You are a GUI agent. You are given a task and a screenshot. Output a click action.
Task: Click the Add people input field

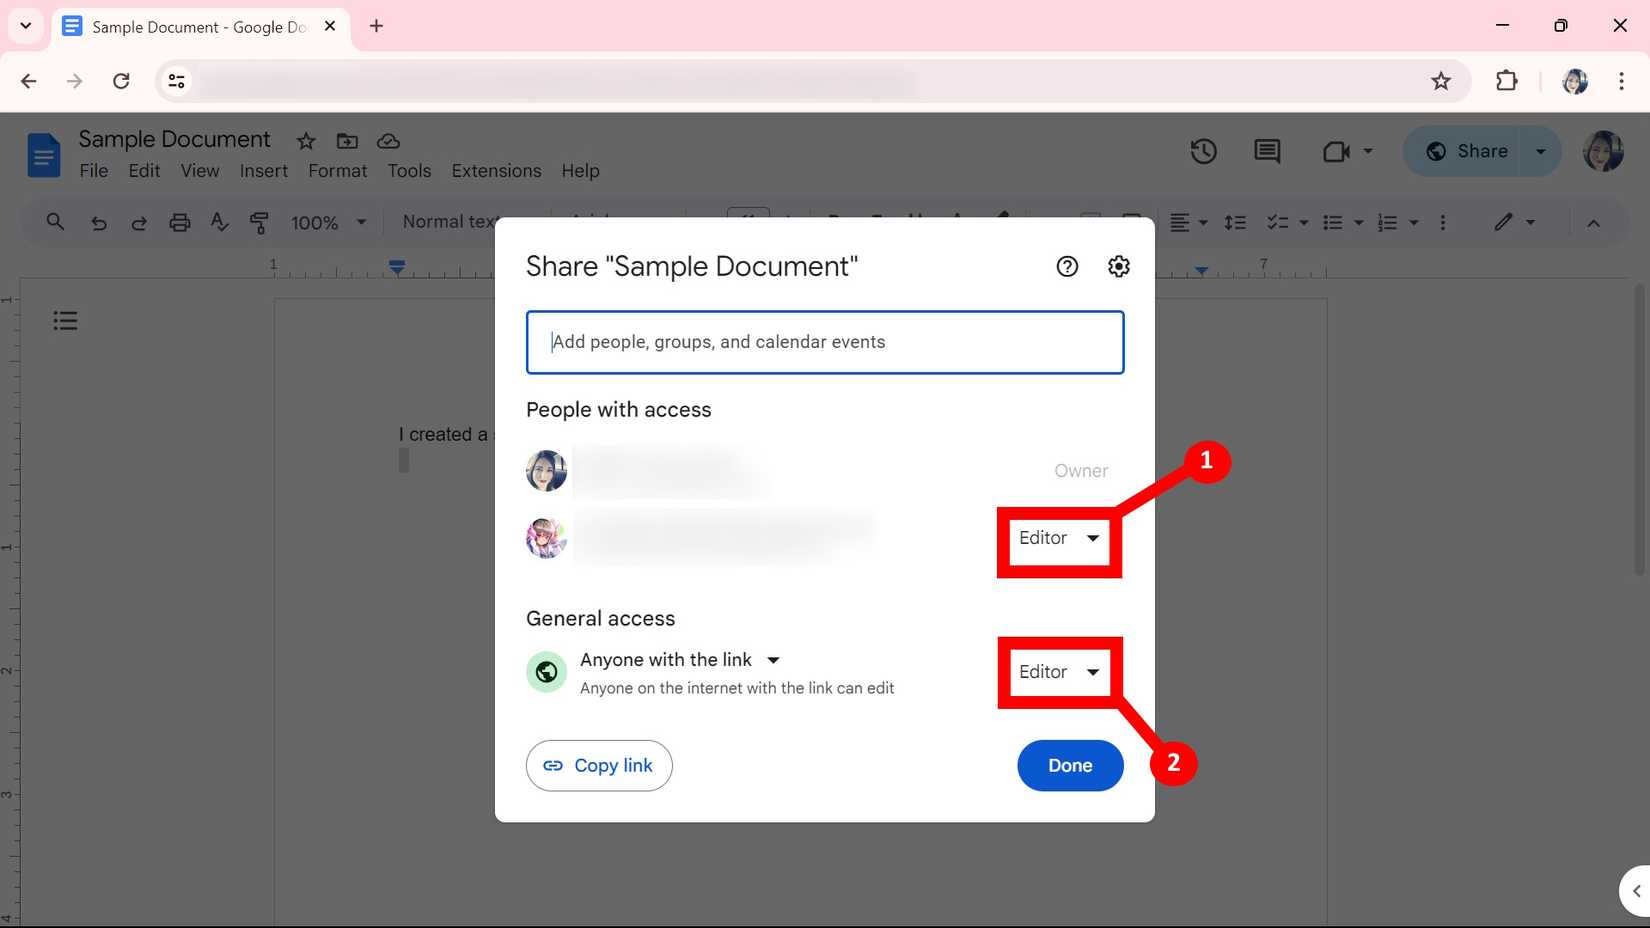tap(824, 342)
